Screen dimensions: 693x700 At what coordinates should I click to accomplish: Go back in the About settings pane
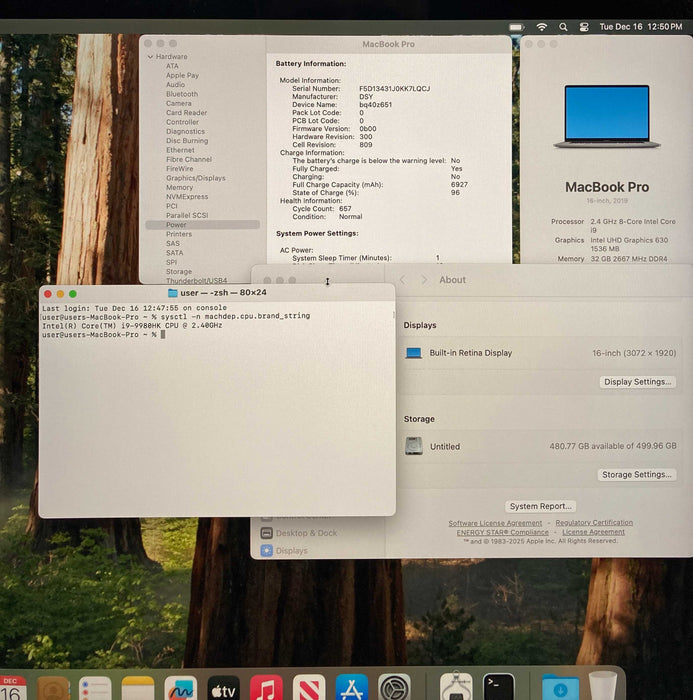click(403, 280)
